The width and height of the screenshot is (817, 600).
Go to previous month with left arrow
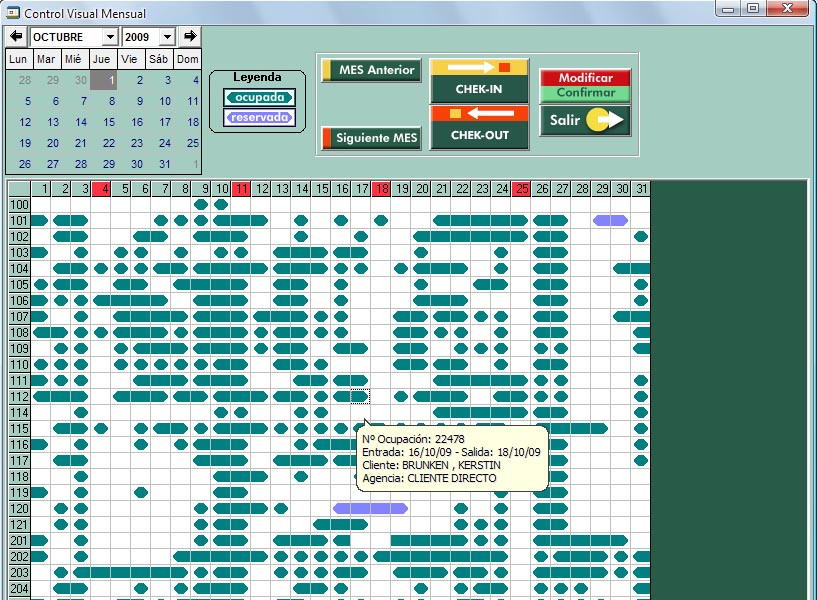tap(16, 36)
